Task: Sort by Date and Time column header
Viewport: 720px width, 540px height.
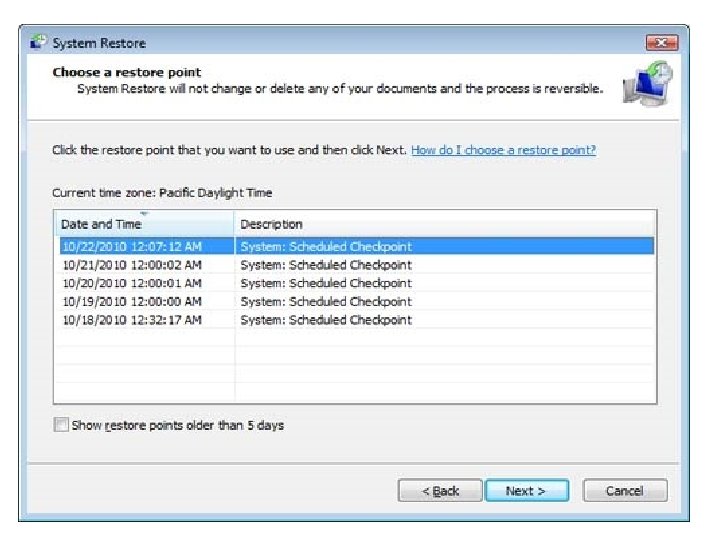Action: click(144, 224)
